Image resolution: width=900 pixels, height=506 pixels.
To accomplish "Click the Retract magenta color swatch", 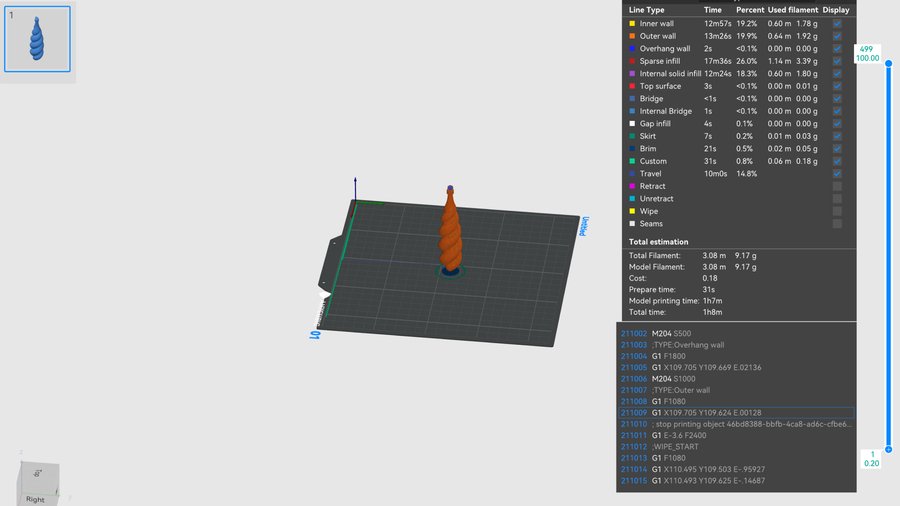I will click(x=632, y=186).
